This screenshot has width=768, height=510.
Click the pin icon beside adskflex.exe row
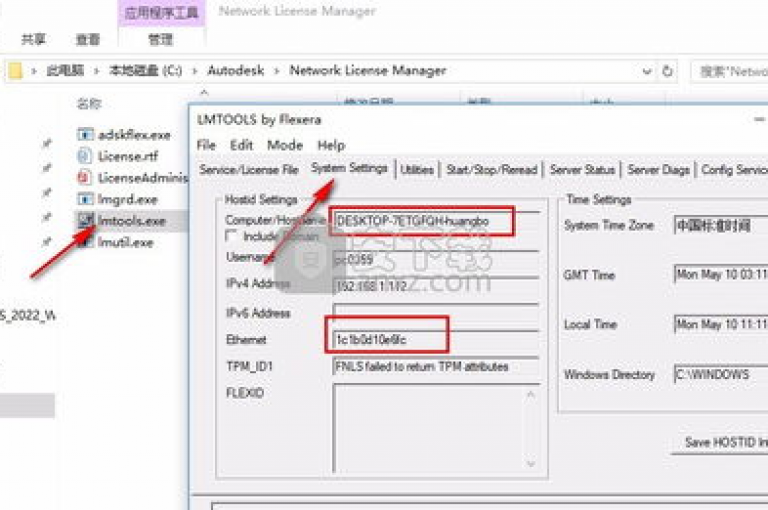pyautogui.click(x=47, y=144)
